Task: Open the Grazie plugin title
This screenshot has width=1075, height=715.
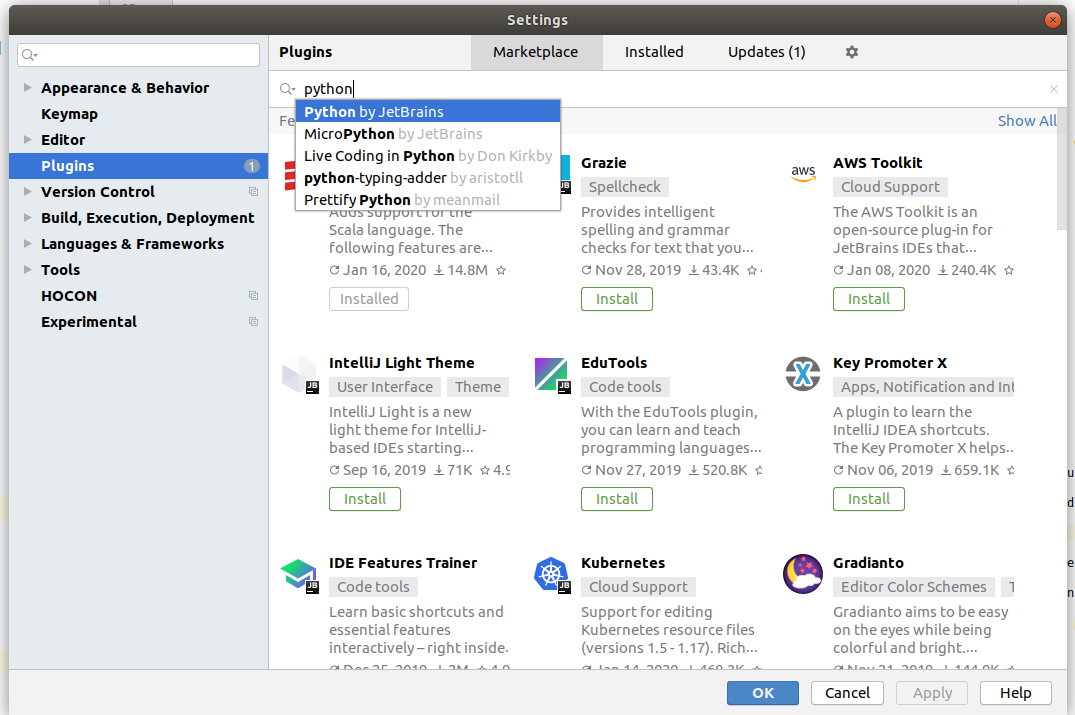Action: 603,163
